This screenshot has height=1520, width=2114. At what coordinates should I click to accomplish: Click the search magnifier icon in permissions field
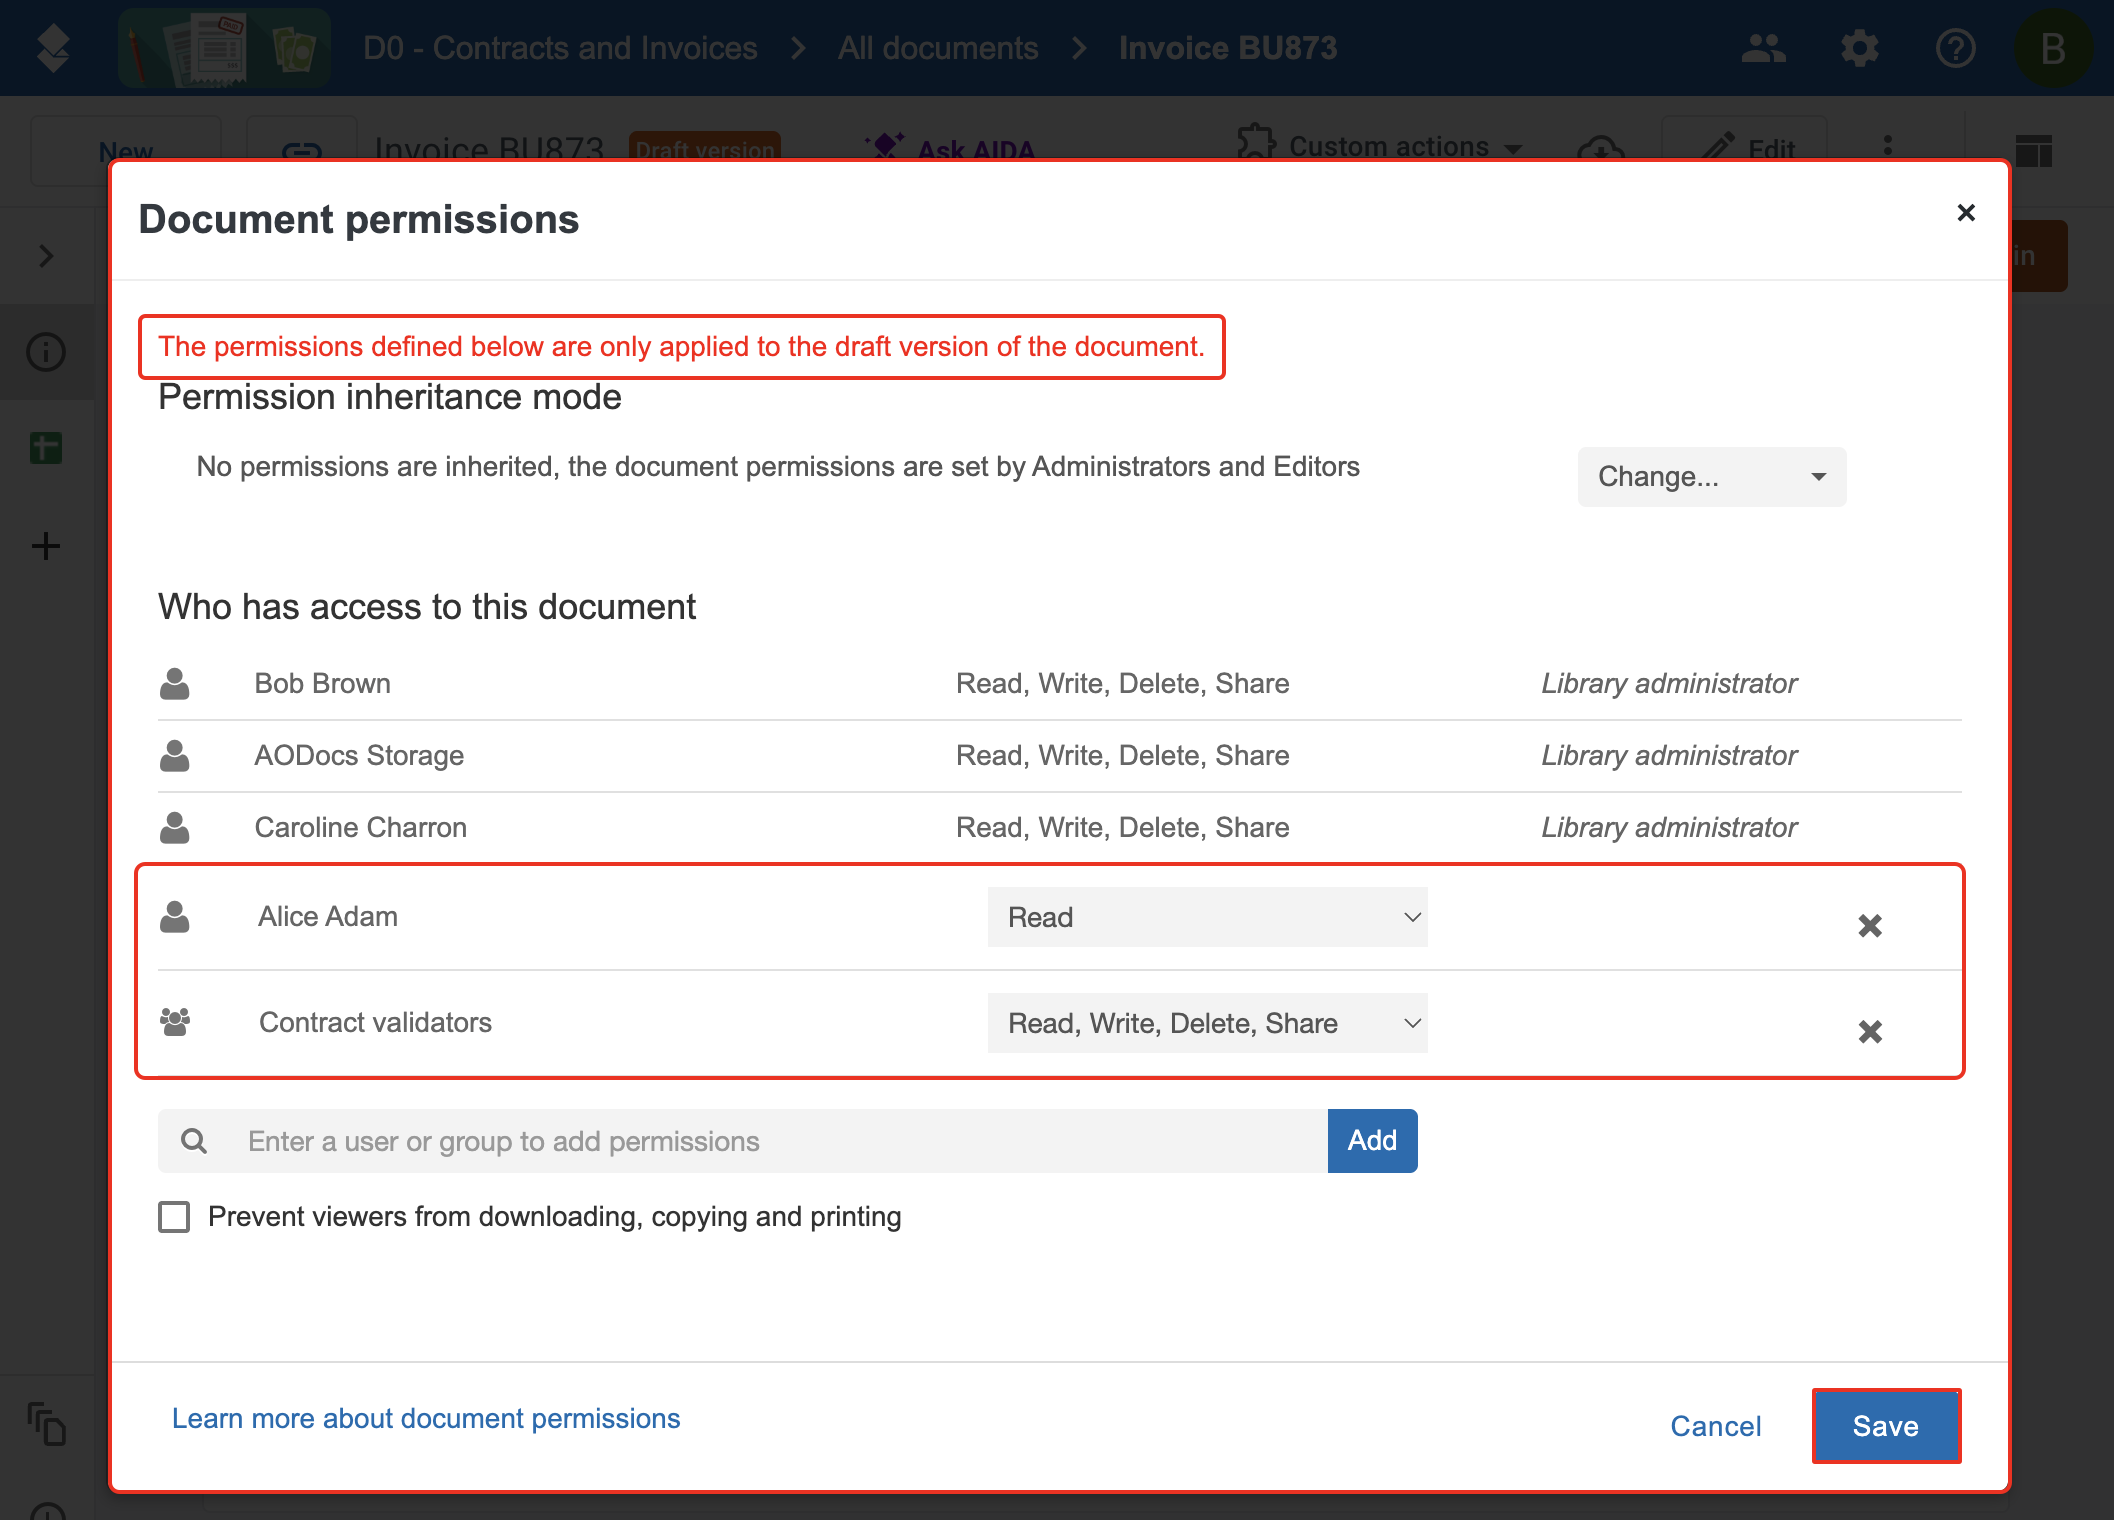click(194, 1141)
